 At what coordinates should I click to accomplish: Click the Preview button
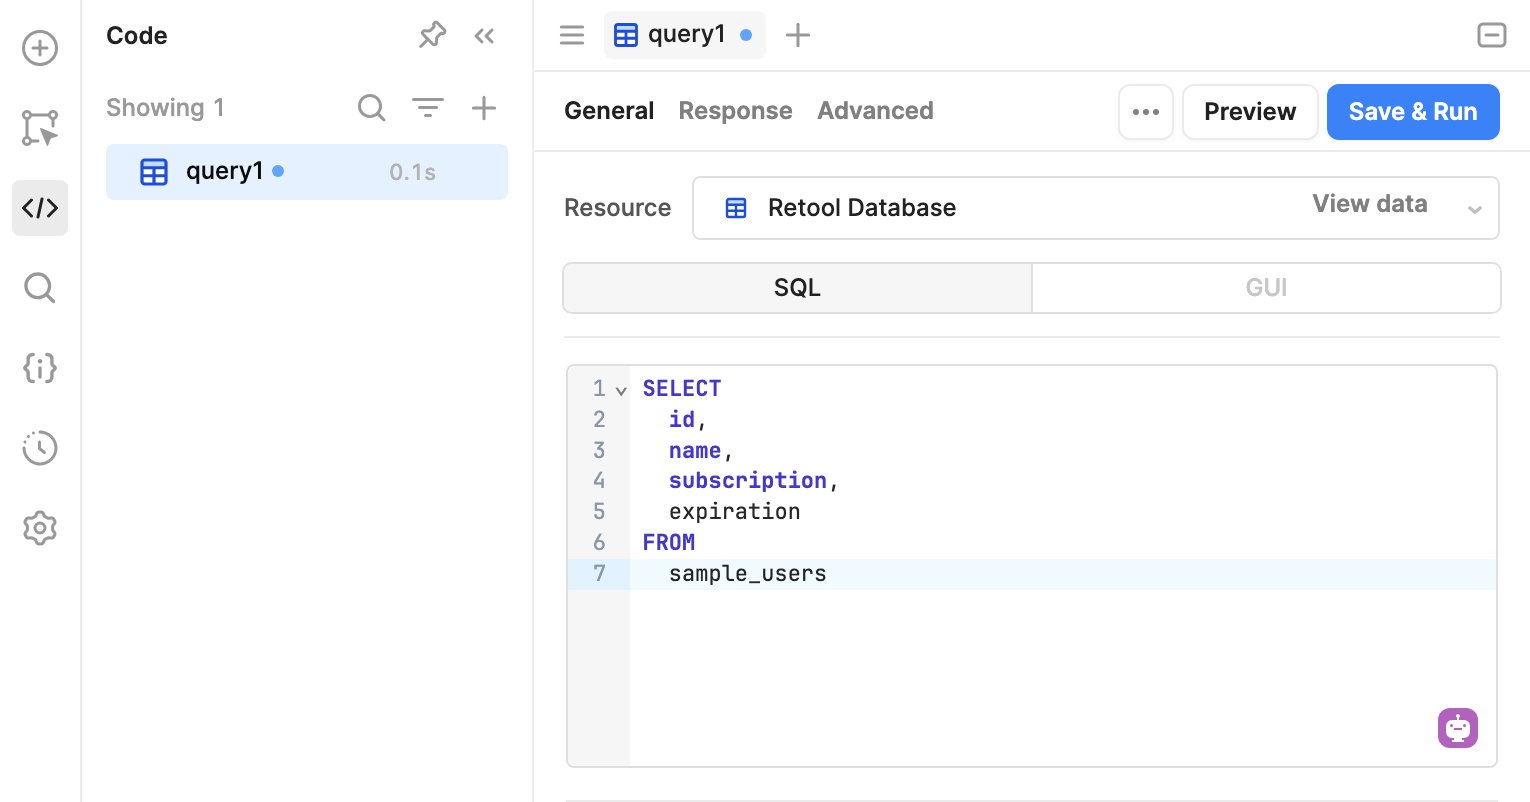(x=1250, y=112)
